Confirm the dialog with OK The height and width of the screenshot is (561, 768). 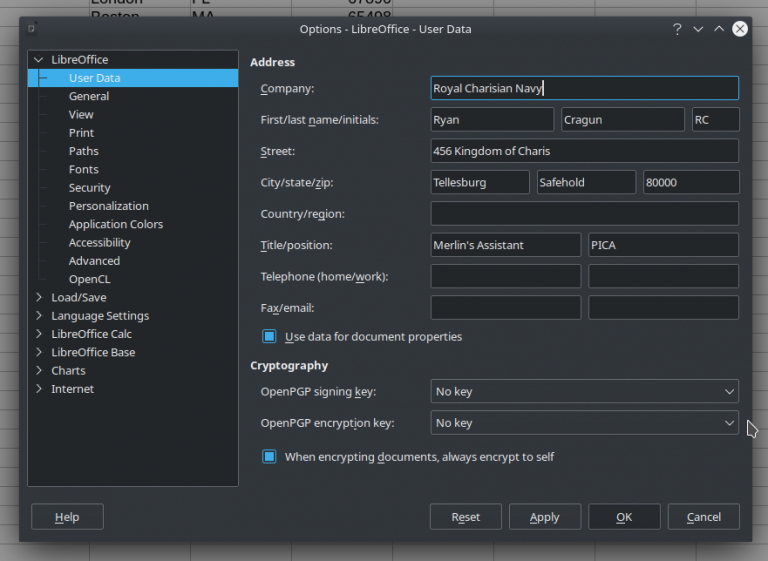[x=624, y=517]
